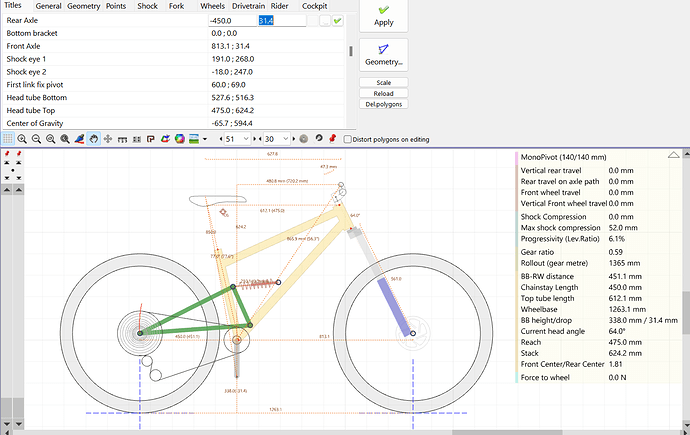The width and height of the screenshot is (690, 435).
Task: Click right arrow after the 51 box
Action: 255,139
